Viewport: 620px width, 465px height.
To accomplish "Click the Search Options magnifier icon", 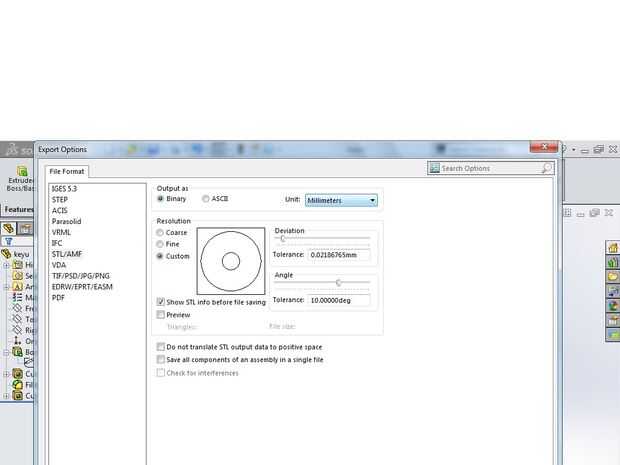I will coord(546,168).
